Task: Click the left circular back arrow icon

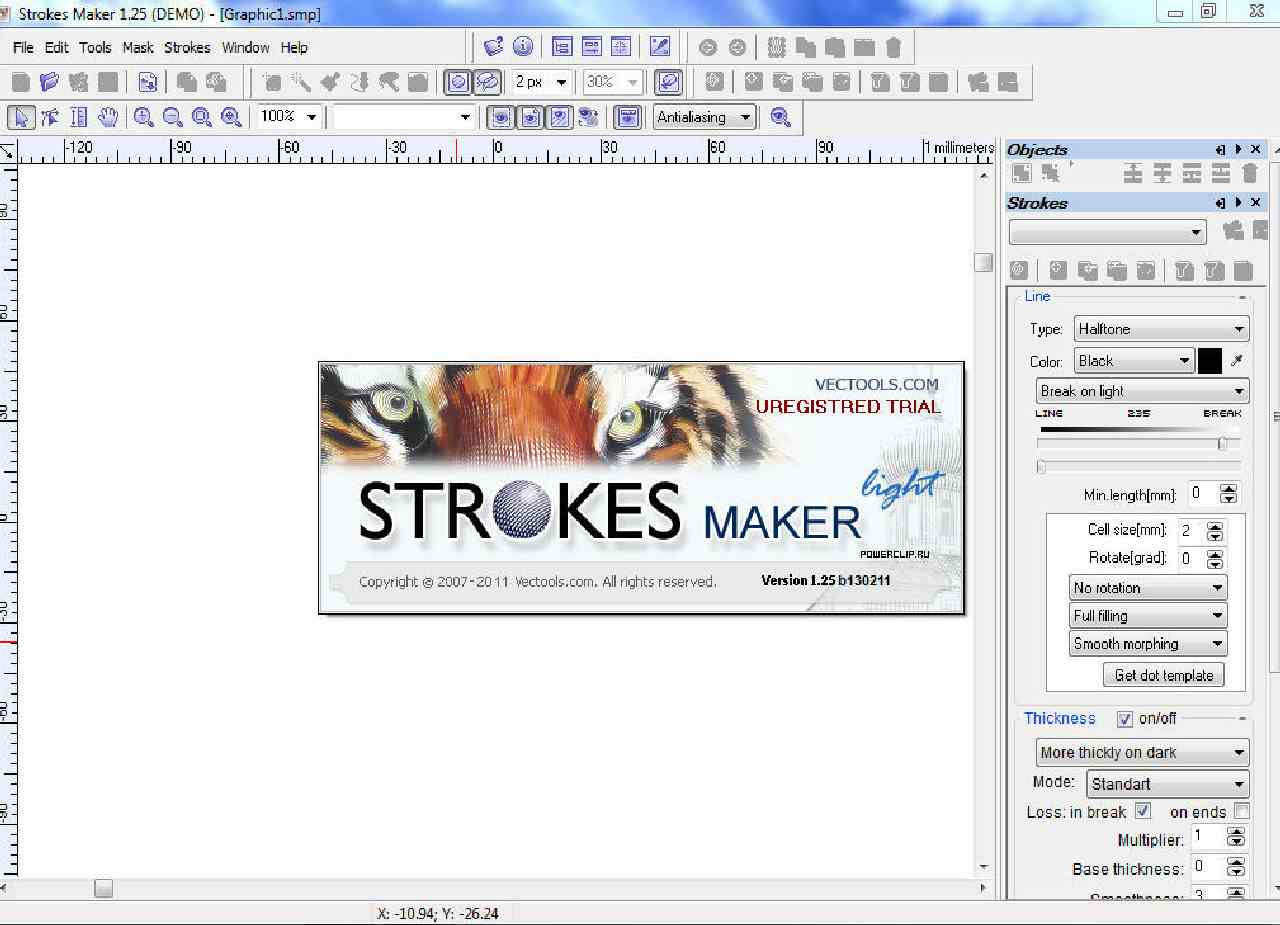Action: (x=708, y=47)
